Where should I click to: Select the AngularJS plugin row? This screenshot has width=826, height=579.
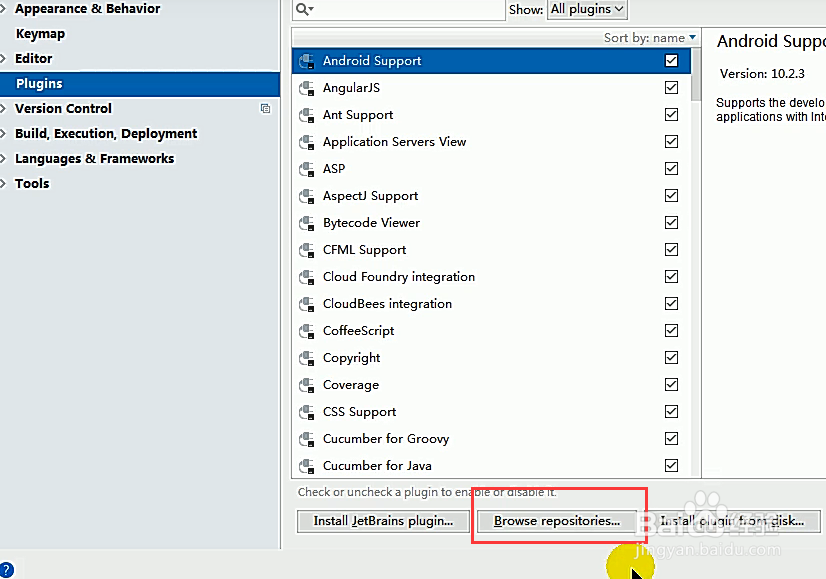[x=491, y=87]
